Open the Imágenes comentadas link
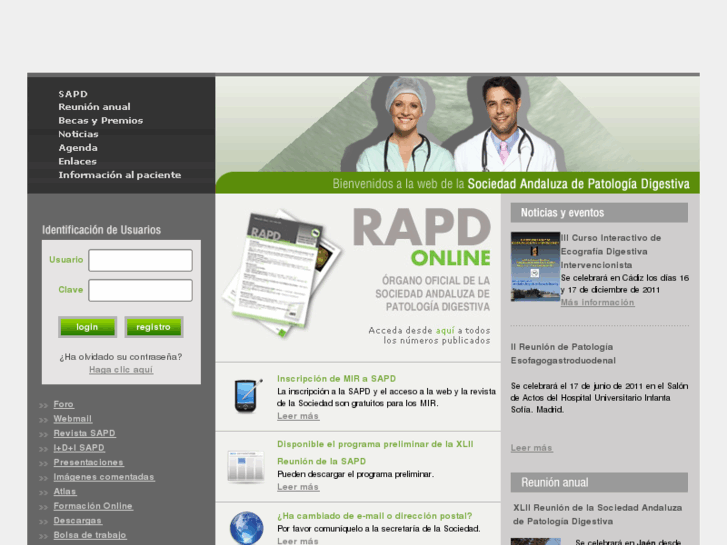This screenshot has height=545, width=727. [104, 477]
